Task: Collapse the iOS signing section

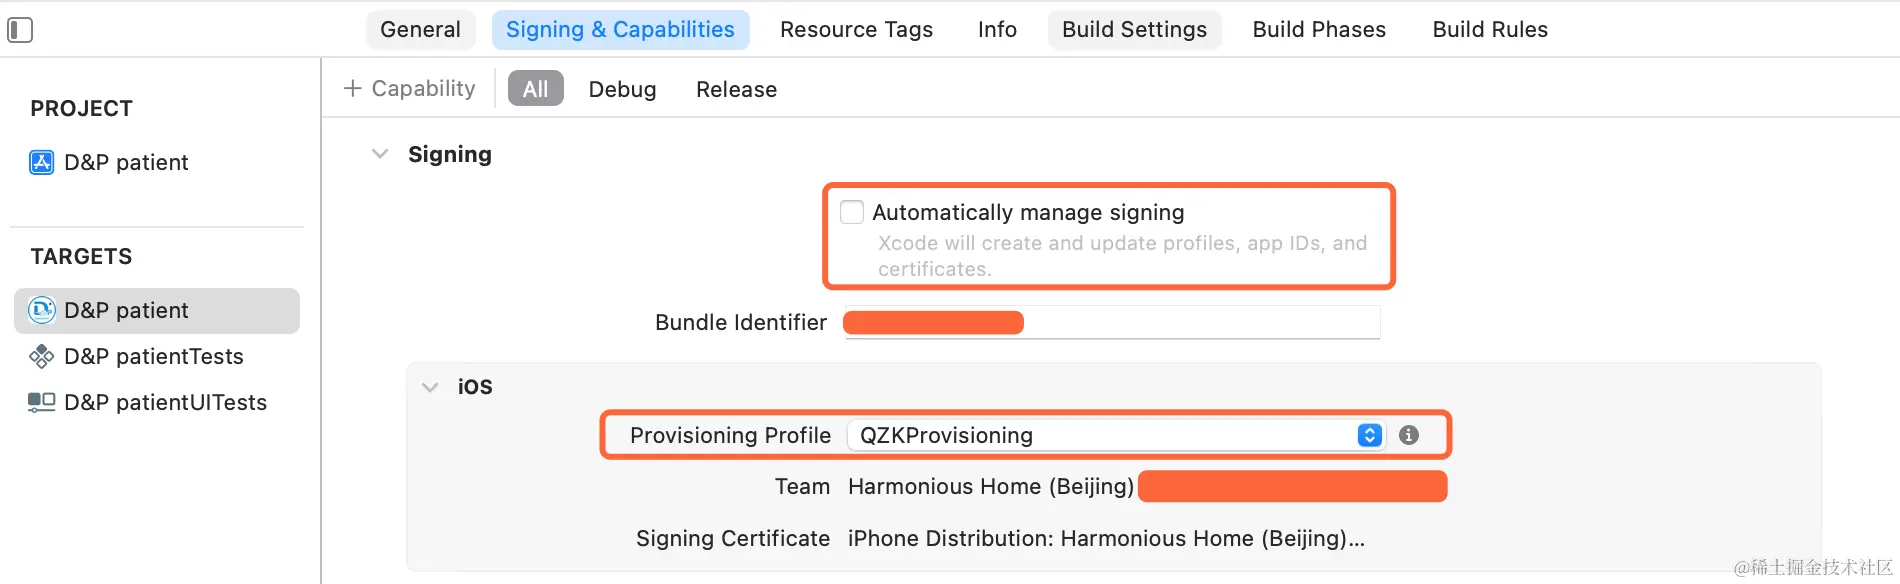Action: pyautogui.click(x=430, y=387)
